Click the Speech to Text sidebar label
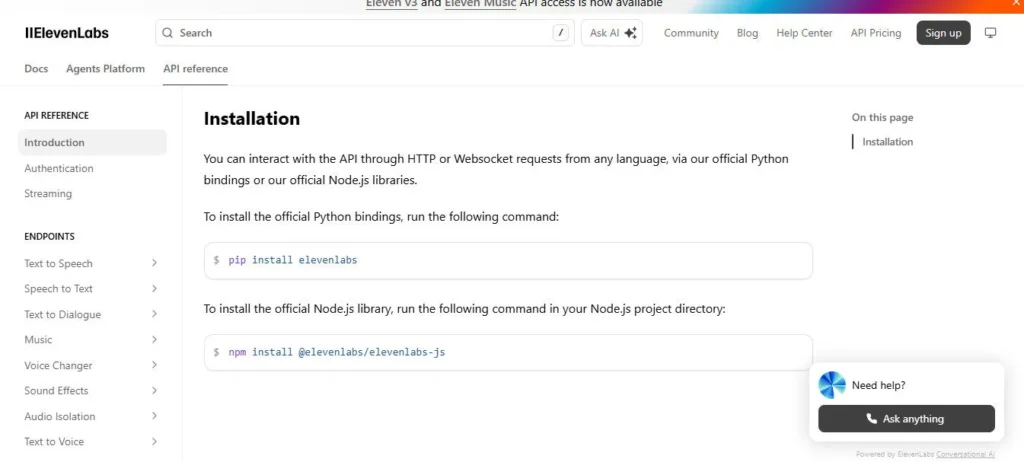 point(58,289)
